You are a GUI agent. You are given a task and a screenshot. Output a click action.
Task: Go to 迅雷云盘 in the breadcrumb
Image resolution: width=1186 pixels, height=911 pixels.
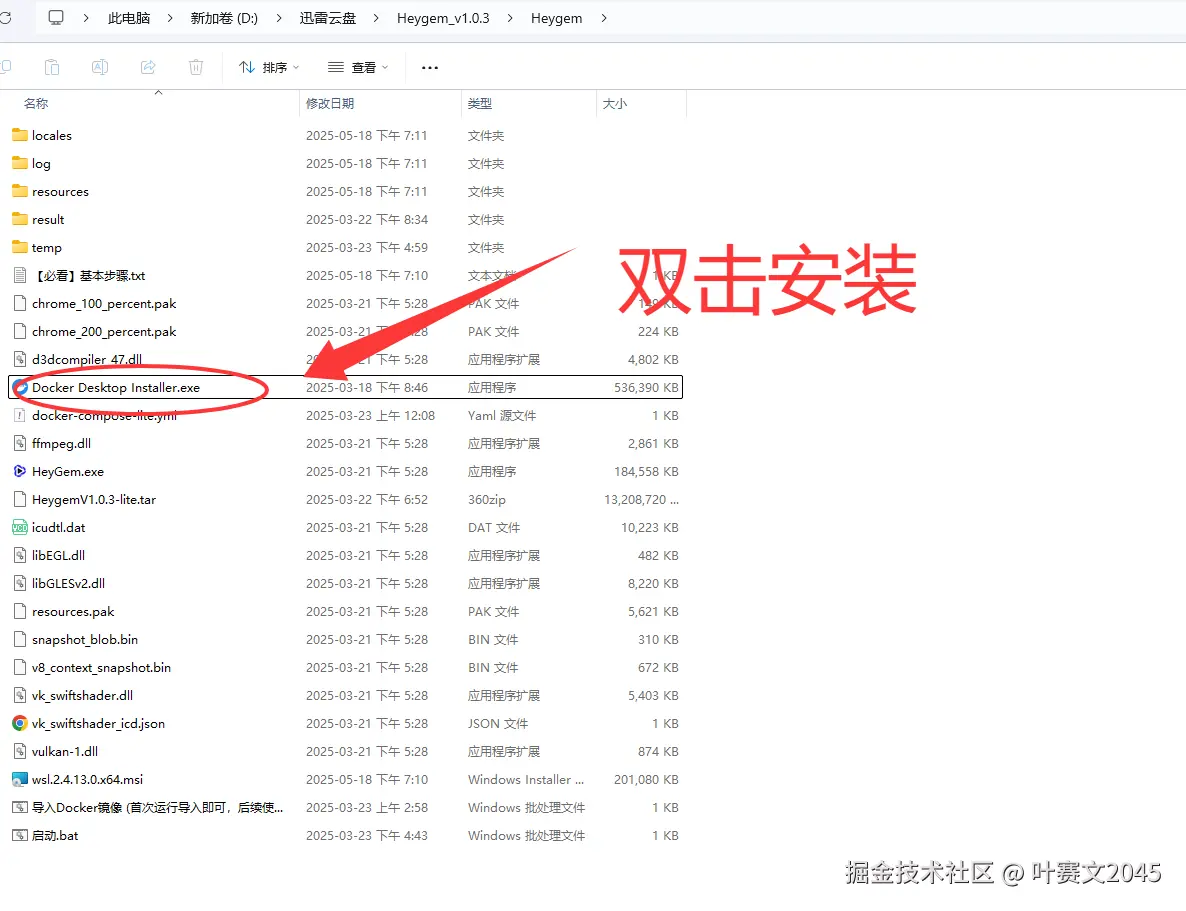(328, 18)
